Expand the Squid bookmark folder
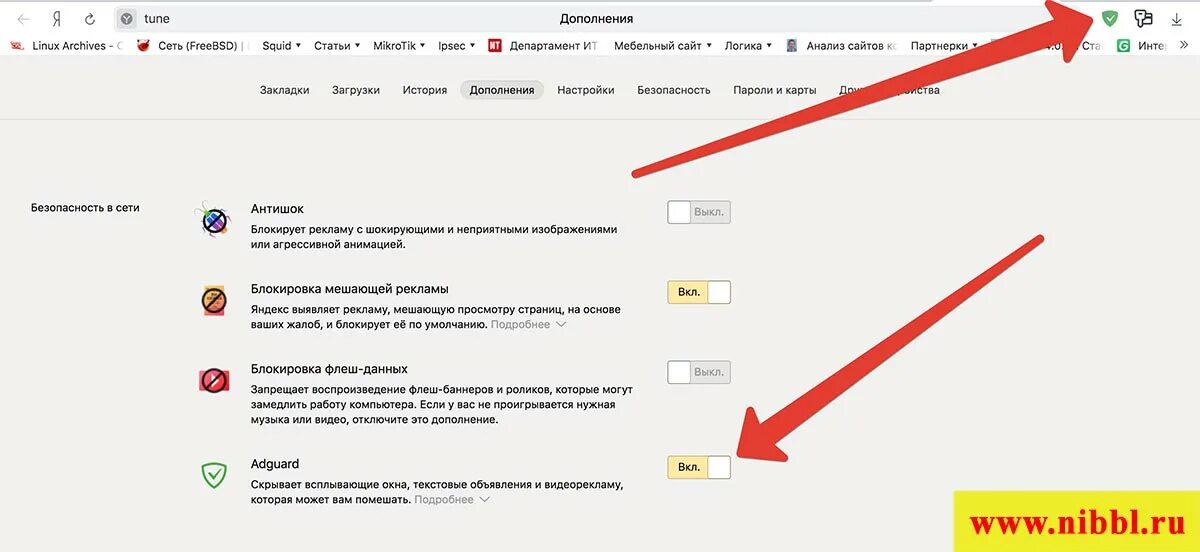Viewport: 1200px width, 552px height. click(282, 46)
